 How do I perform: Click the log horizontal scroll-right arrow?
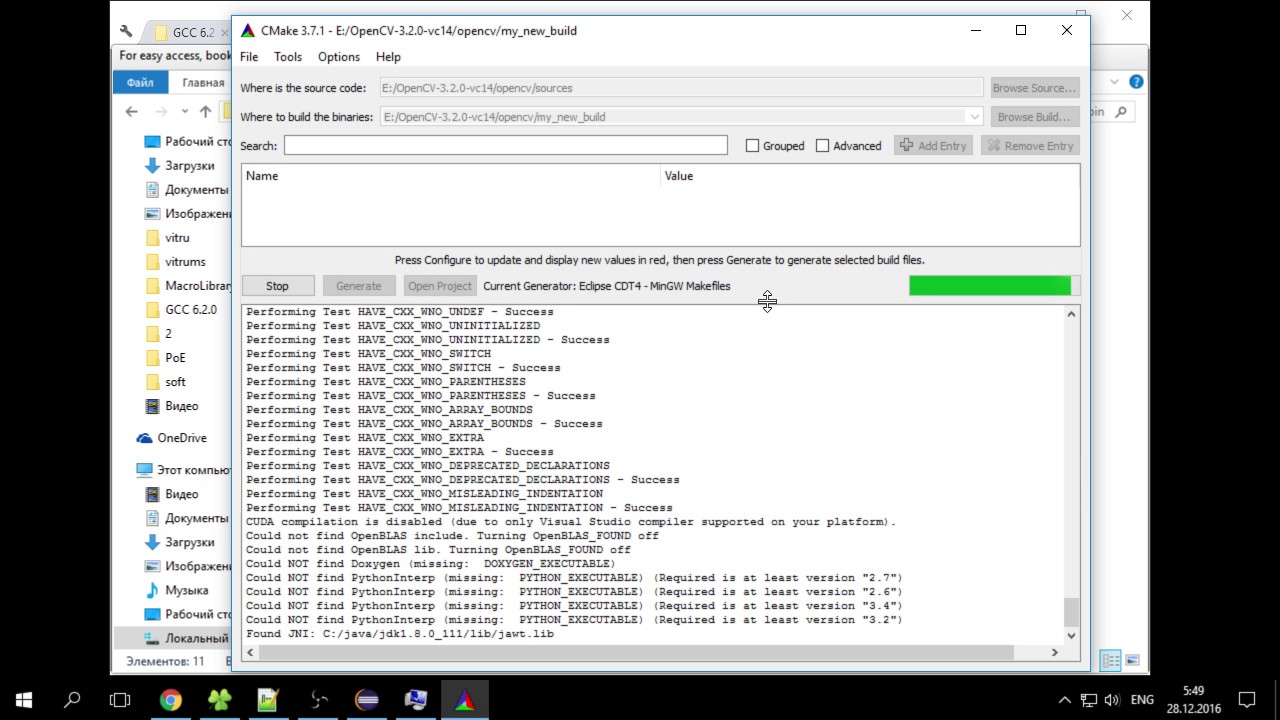point(1054,653)
